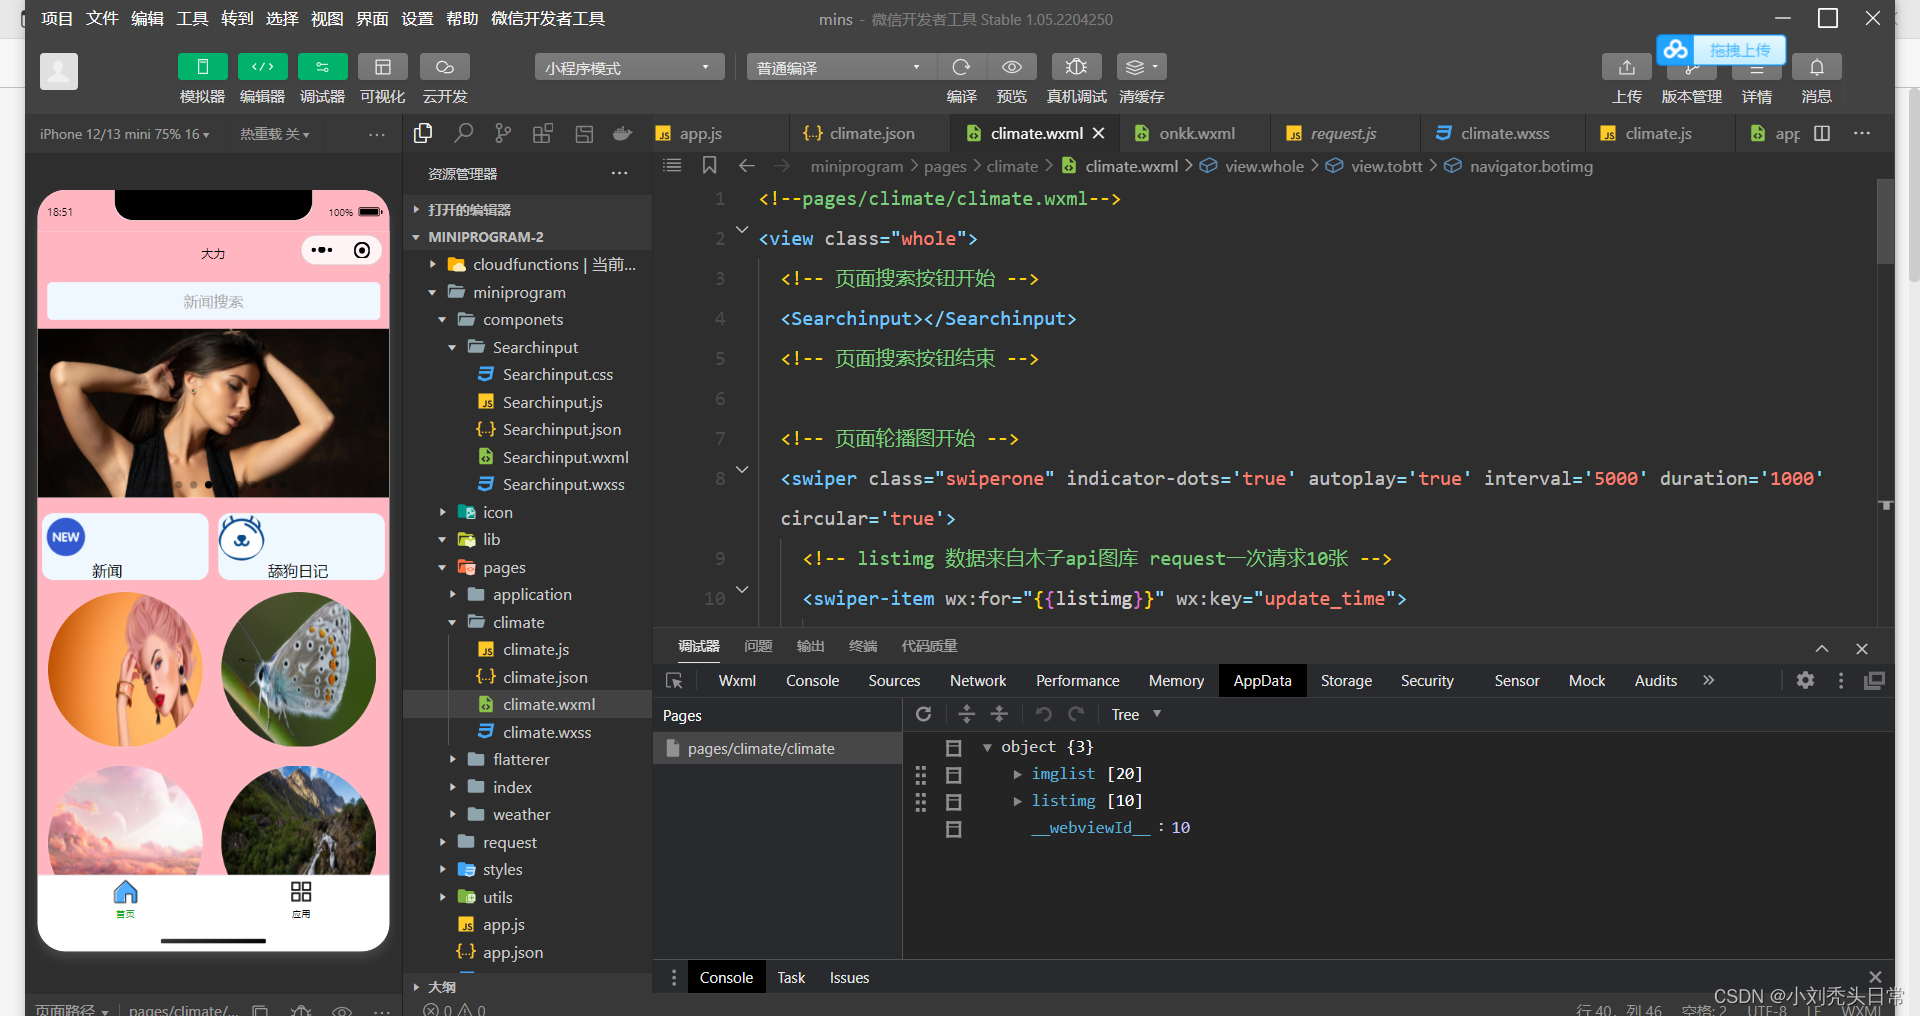The image size is (1920, 1016).
Task: Toggle the debugger panel button
Action: (322, 67)
